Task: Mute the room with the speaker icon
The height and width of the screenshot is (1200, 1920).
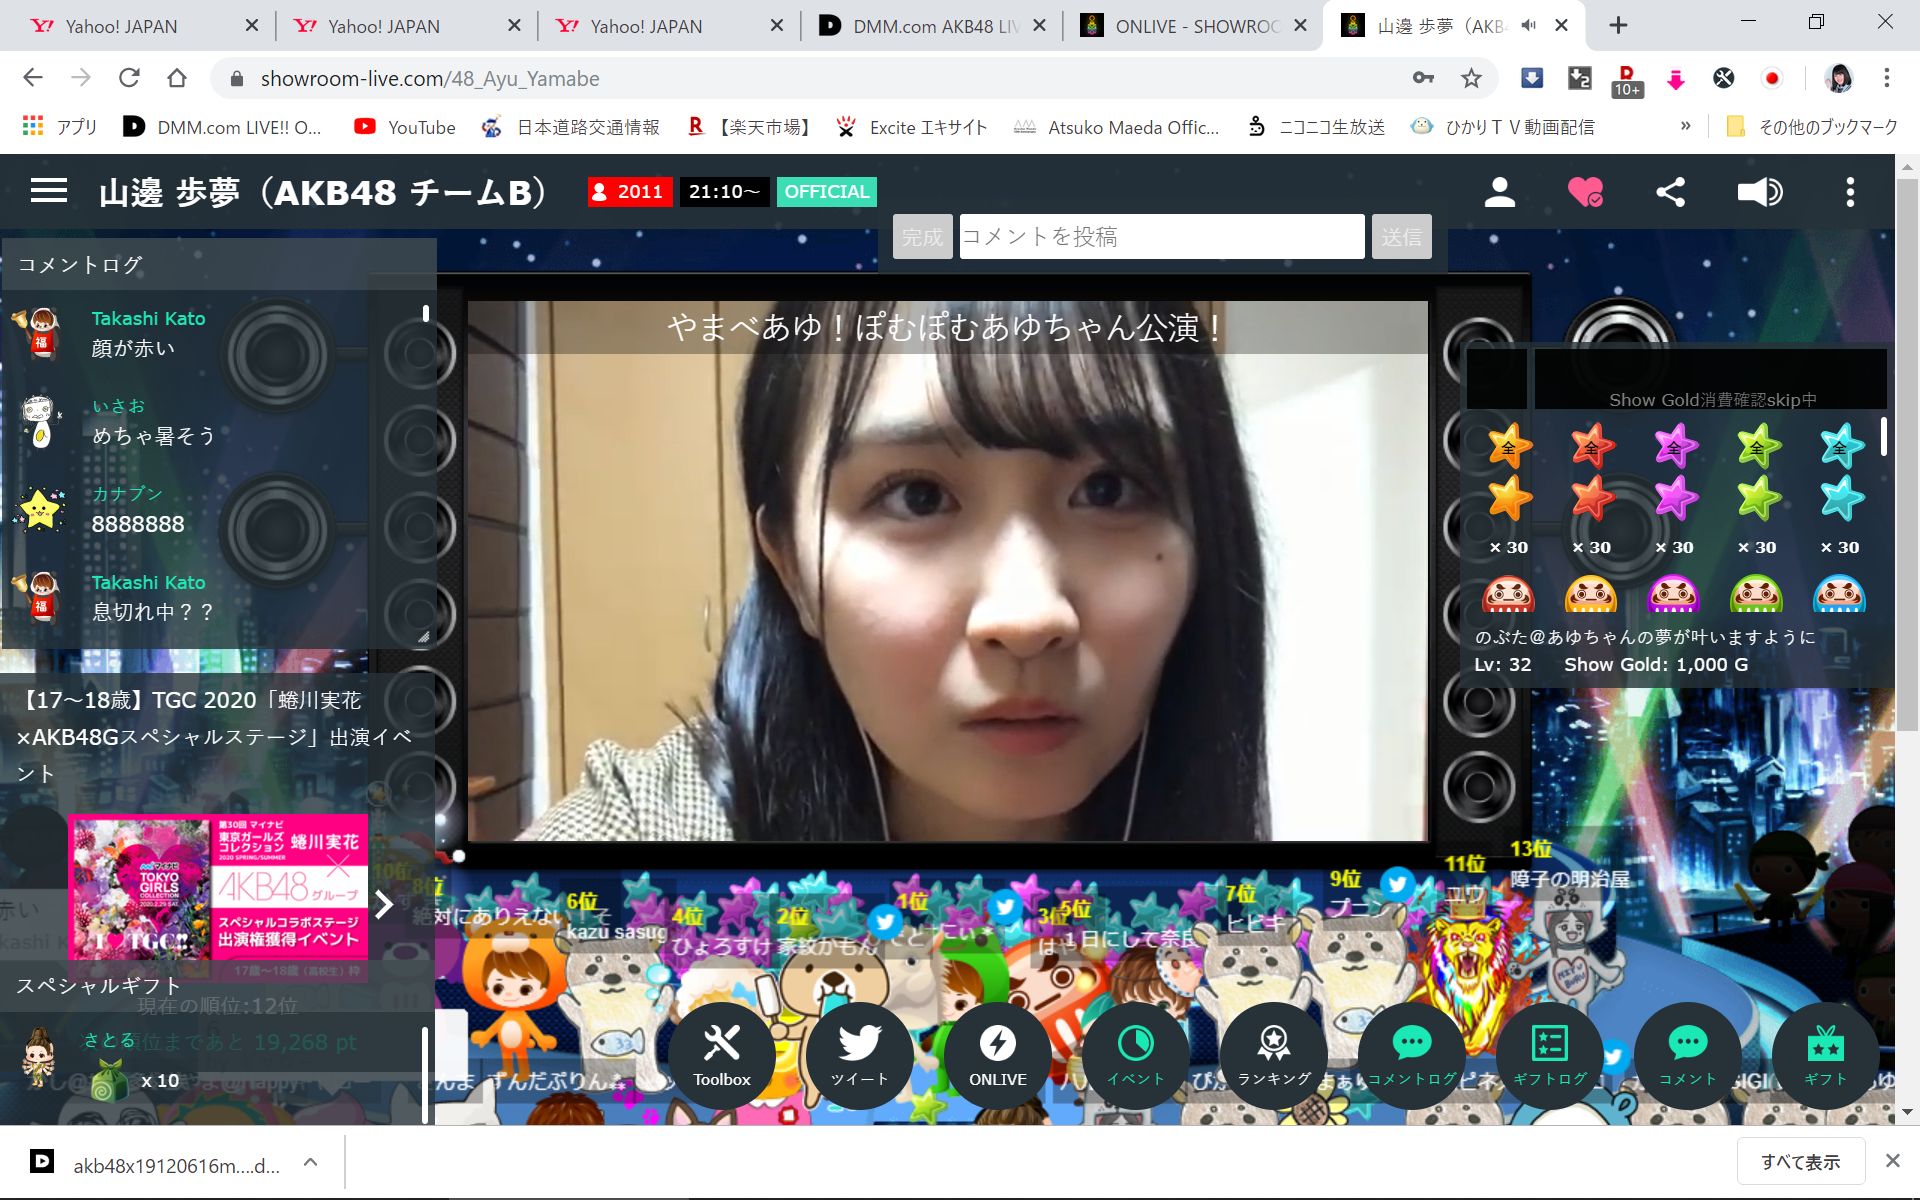Action: point(1759,192)
